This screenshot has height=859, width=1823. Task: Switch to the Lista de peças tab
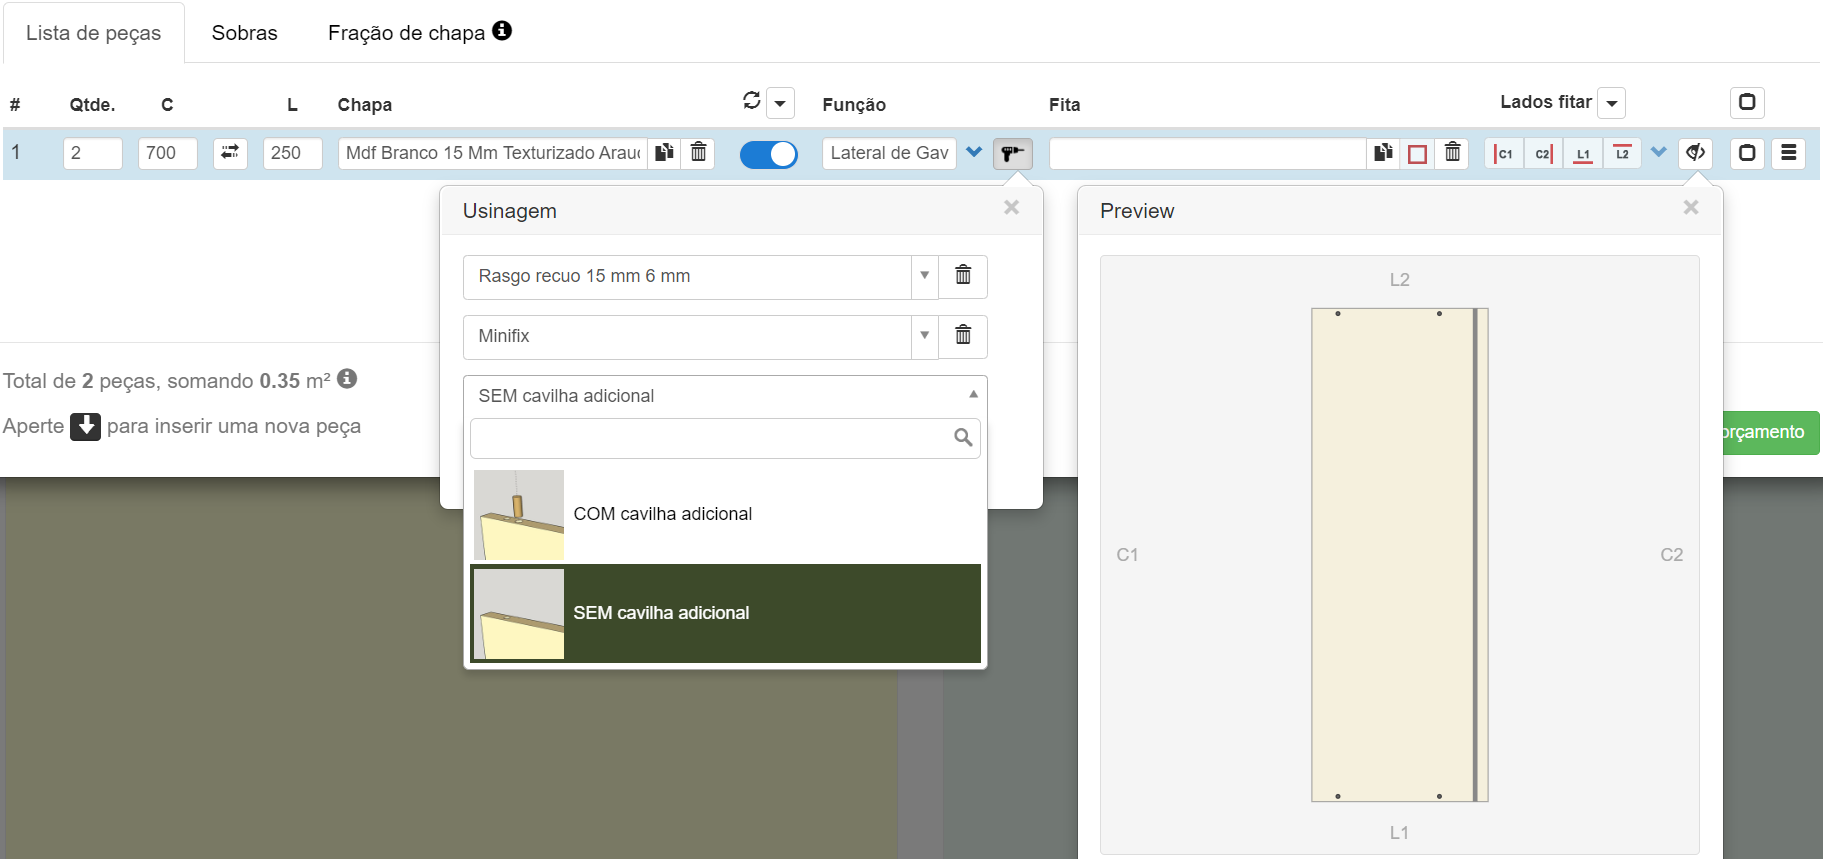[93, 33]
